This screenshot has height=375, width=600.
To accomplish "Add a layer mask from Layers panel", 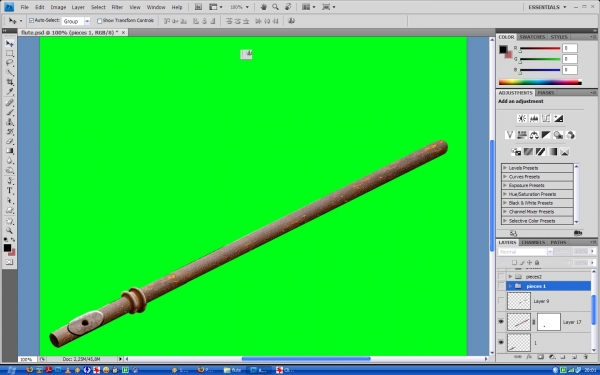I will click(x=540, y=357).
